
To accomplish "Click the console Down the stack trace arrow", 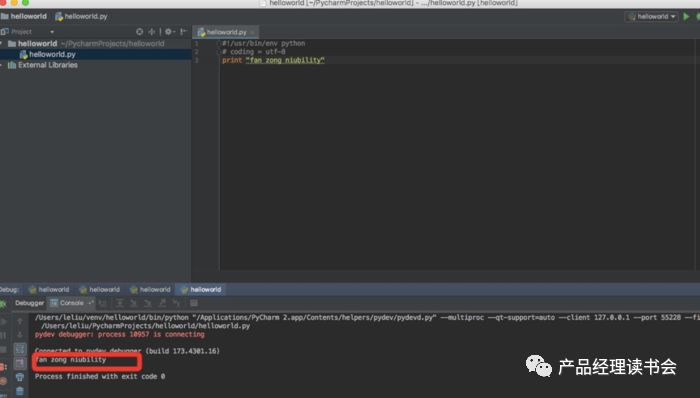I will pos(20,335).
